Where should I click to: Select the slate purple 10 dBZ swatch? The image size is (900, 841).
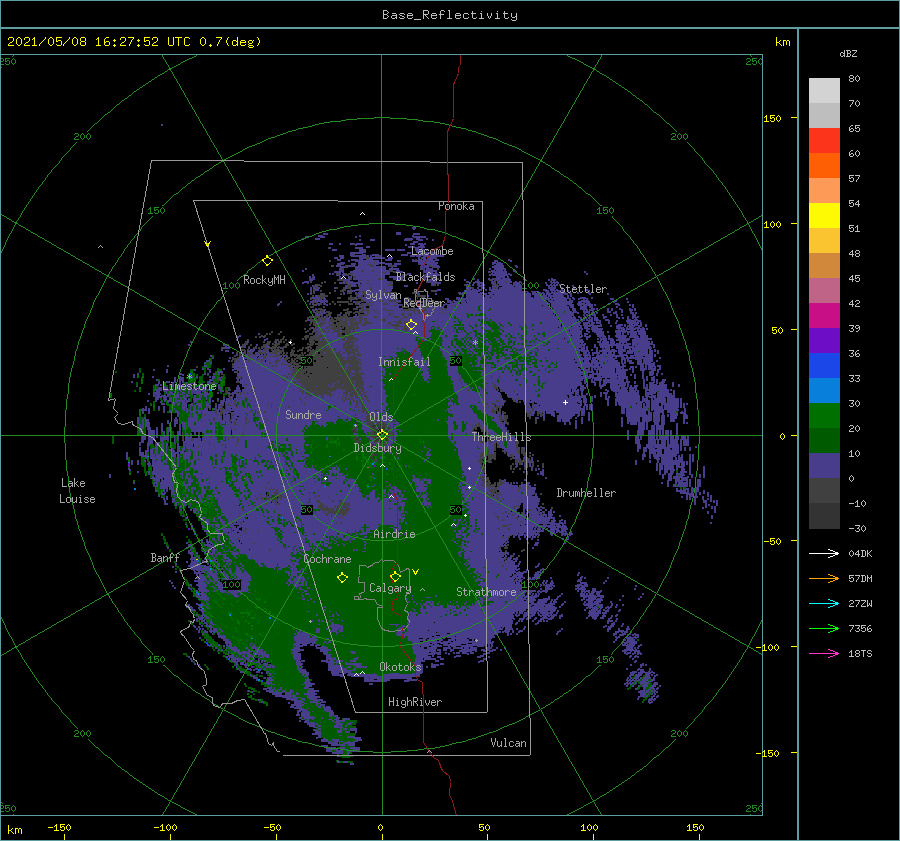(824, 465)
